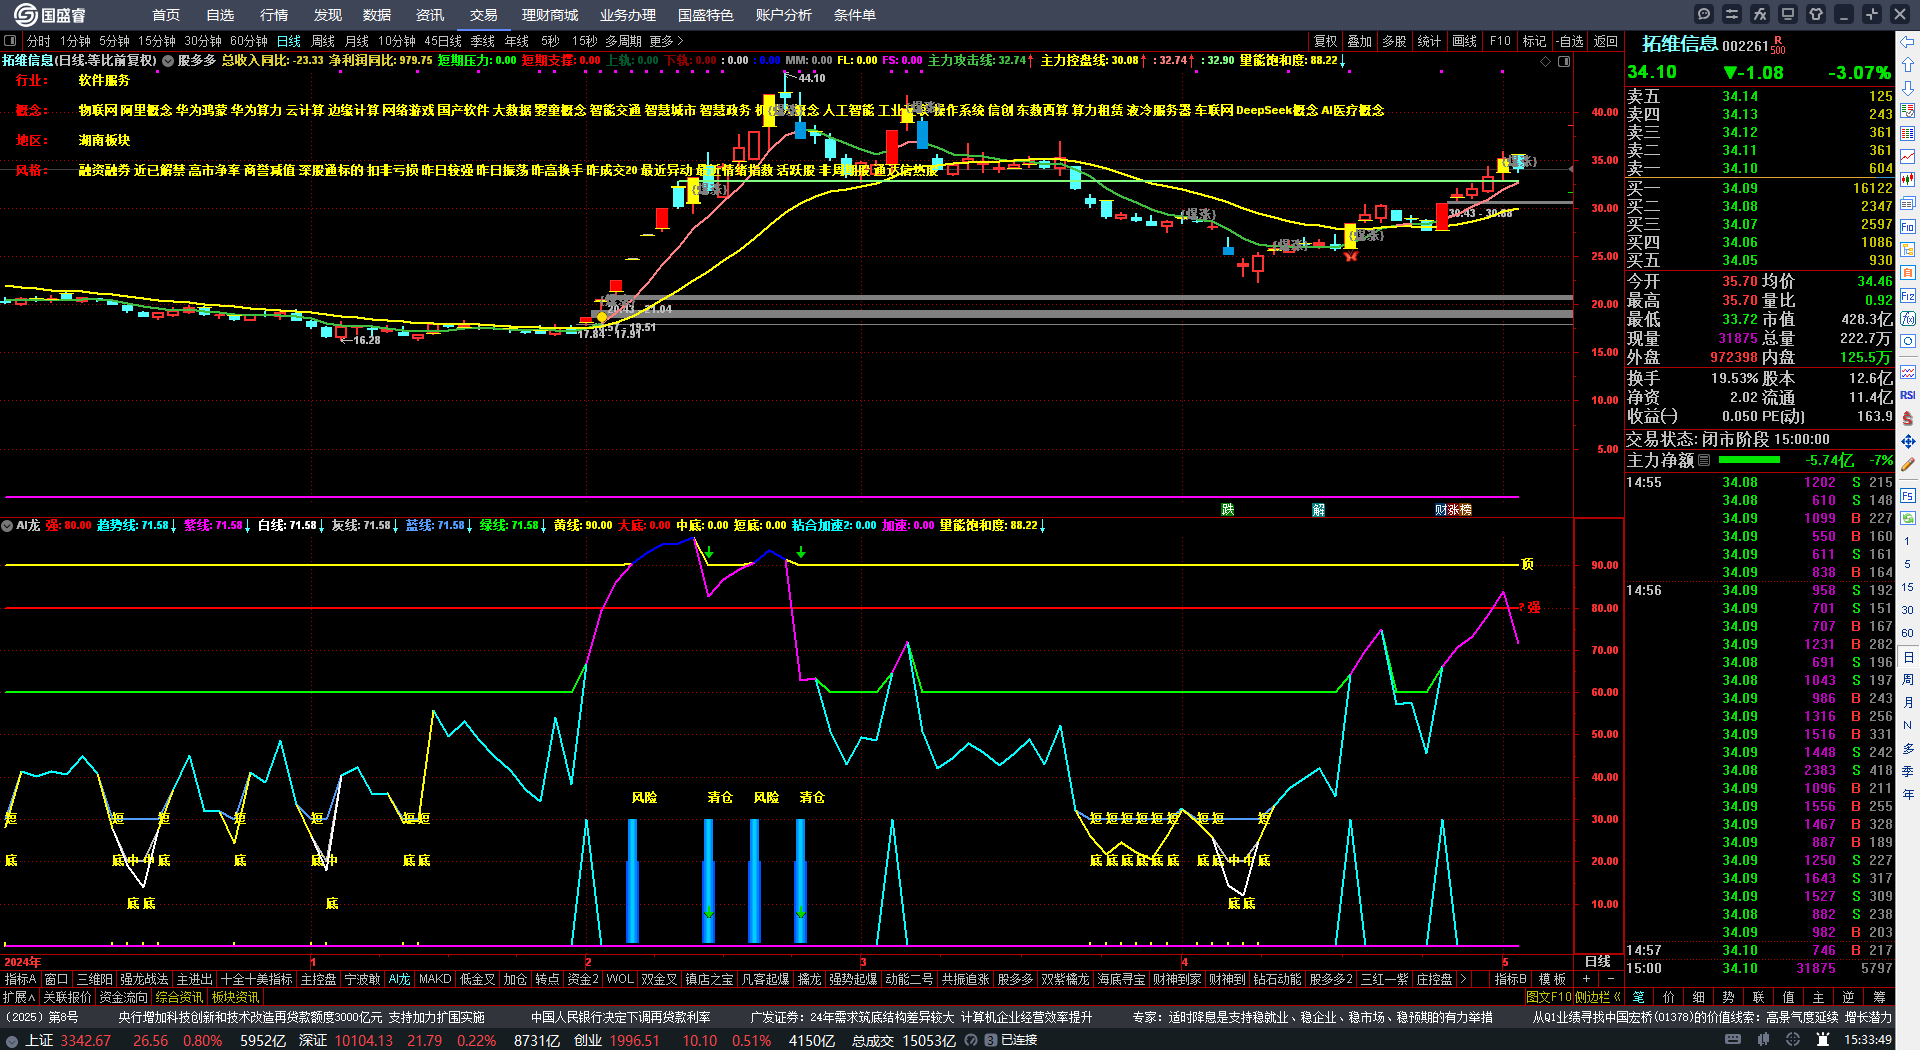Open the 统计 statistics menu
The width and height of the screenshot is (1920, 1050).
pyautogui.click(x=1429, y=41)
